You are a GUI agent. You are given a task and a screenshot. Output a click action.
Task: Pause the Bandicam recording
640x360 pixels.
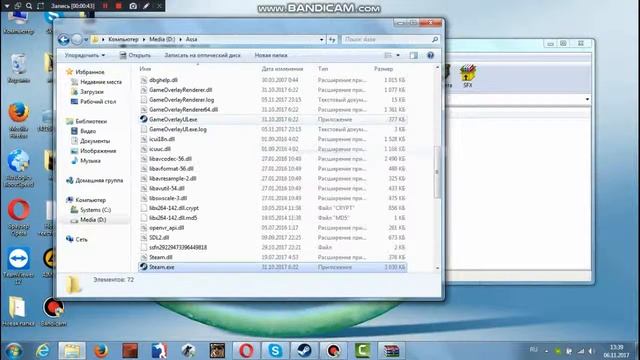[x=105, y=6]
